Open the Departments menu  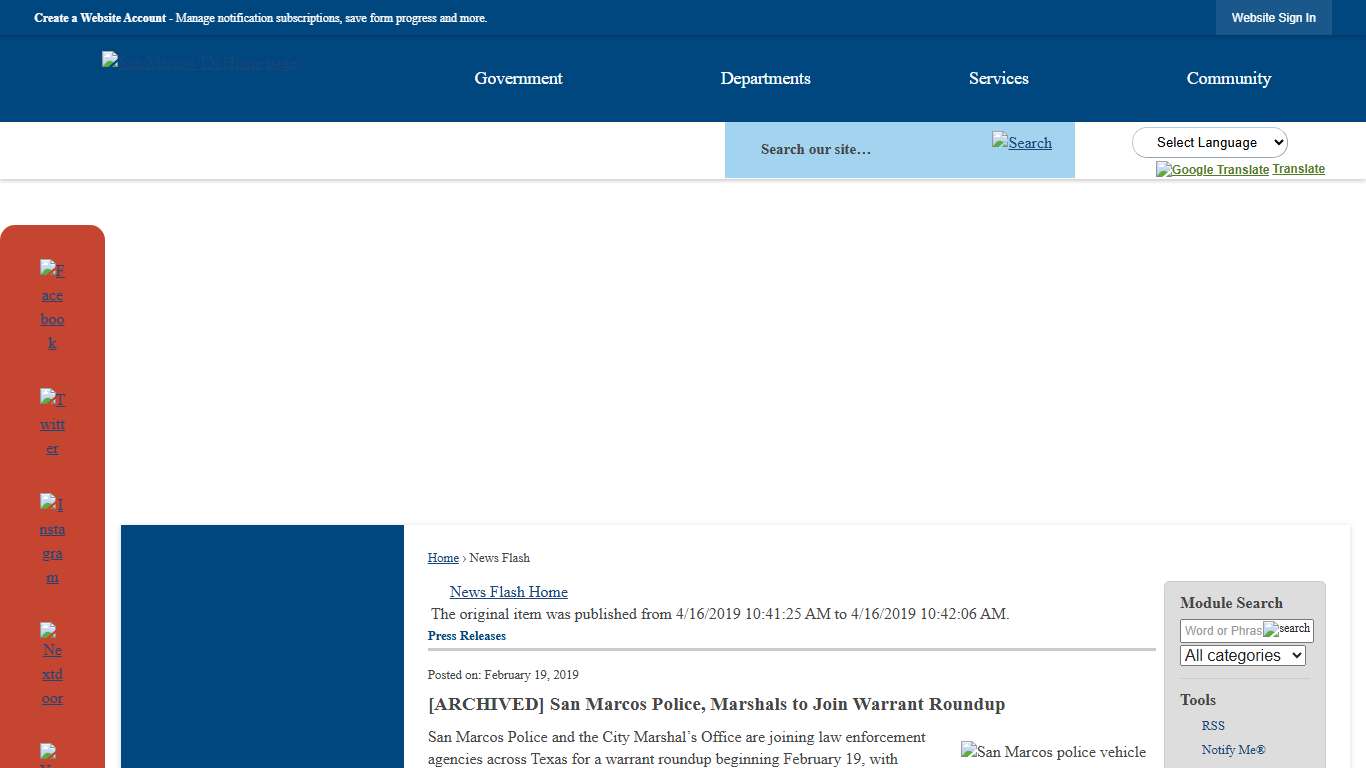pyautogui.click(x=765, y=78)
